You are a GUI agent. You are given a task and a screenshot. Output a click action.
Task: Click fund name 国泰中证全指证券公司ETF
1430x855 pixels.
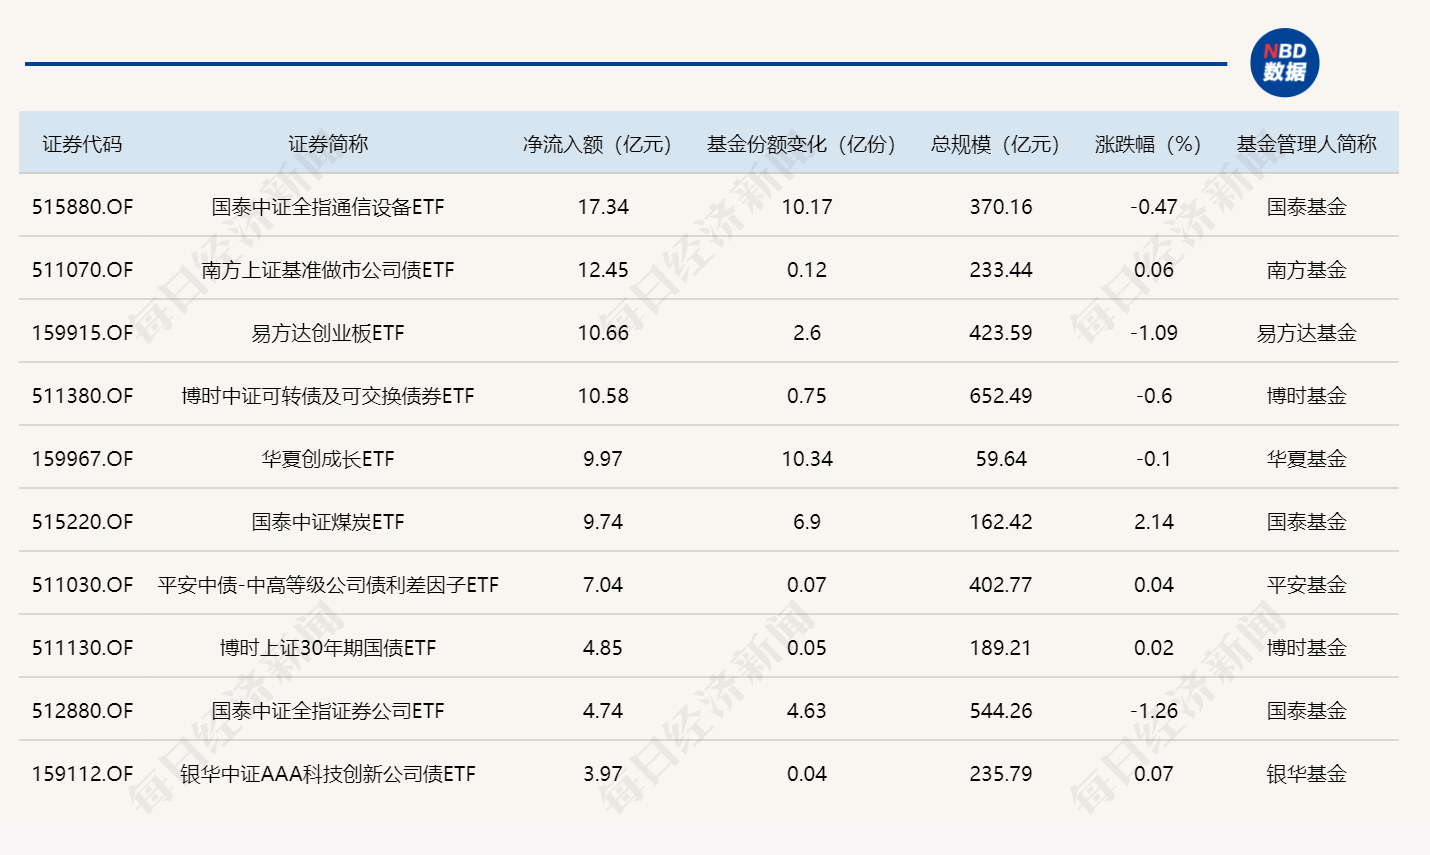[328, 711]
